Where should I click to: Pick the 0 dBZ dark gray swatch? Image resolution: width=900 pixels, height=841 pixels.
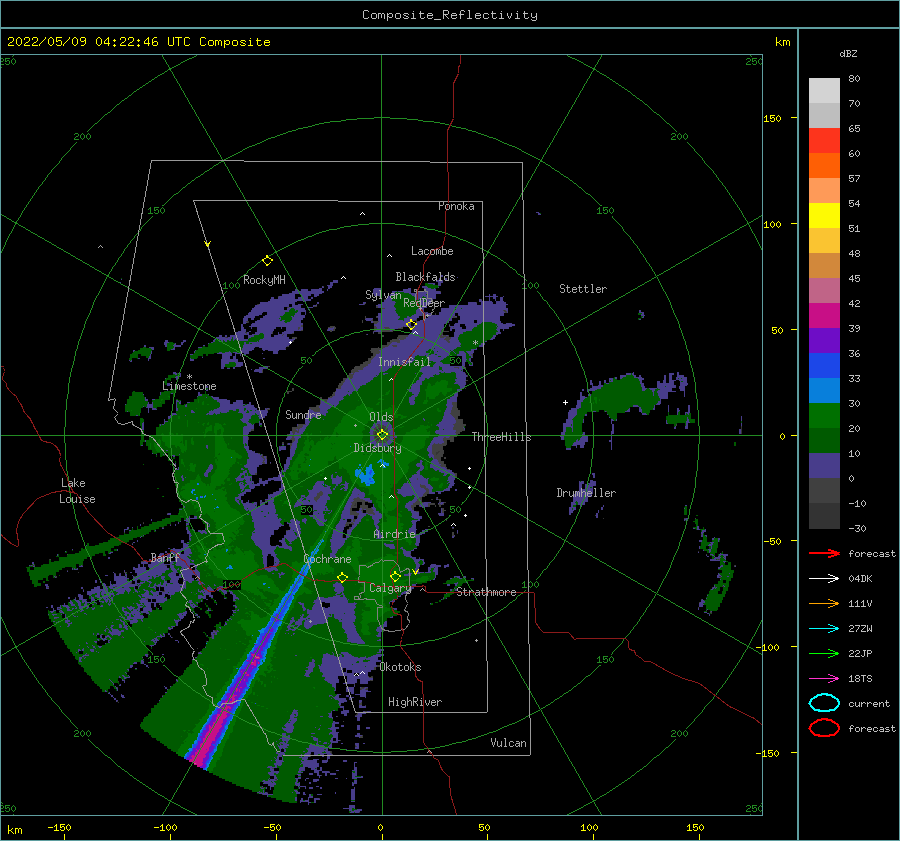coord(824,490)
